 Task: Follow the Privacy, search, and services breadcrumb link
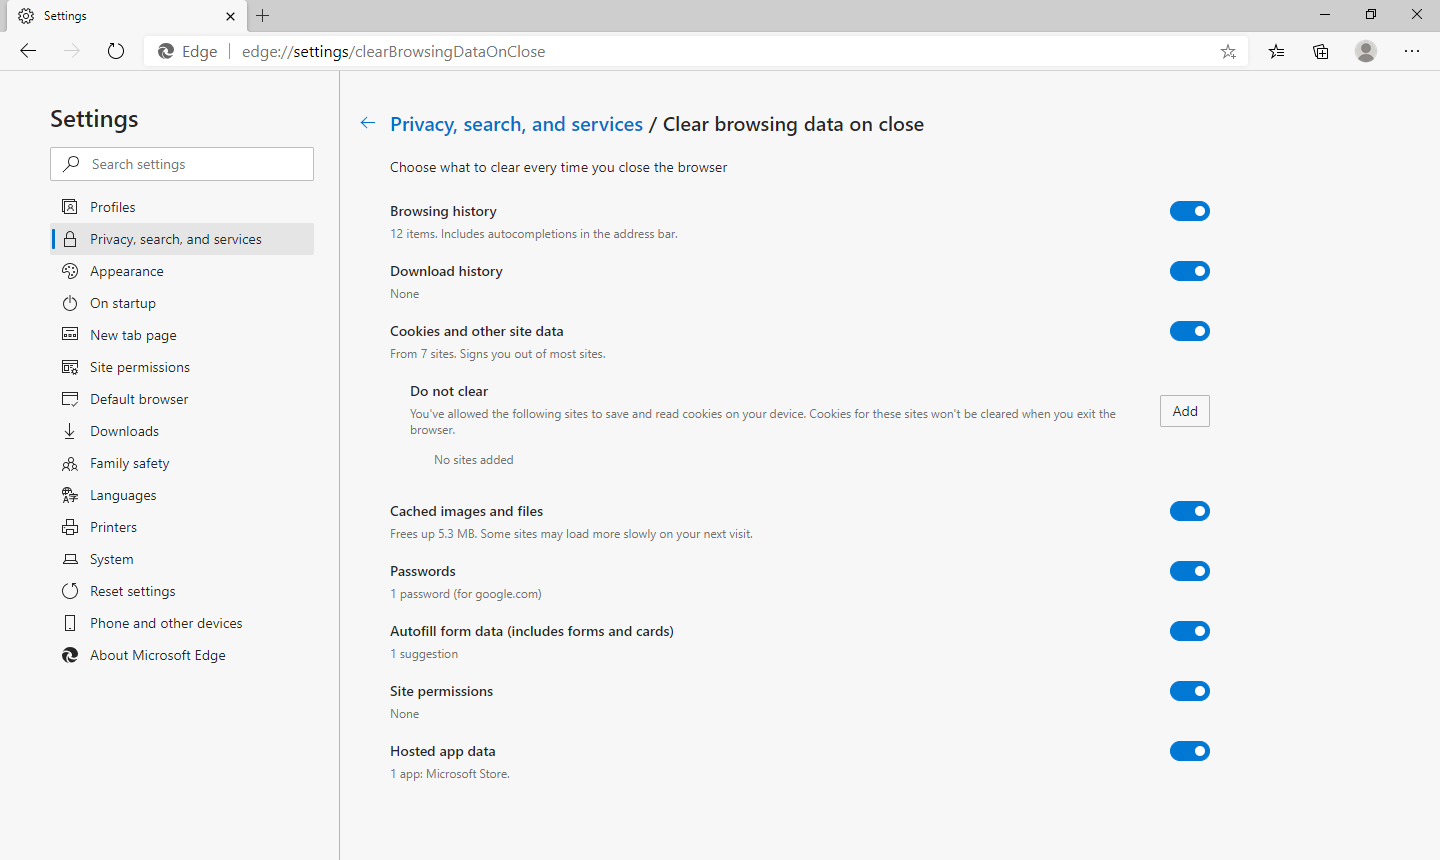pos(516,124)
